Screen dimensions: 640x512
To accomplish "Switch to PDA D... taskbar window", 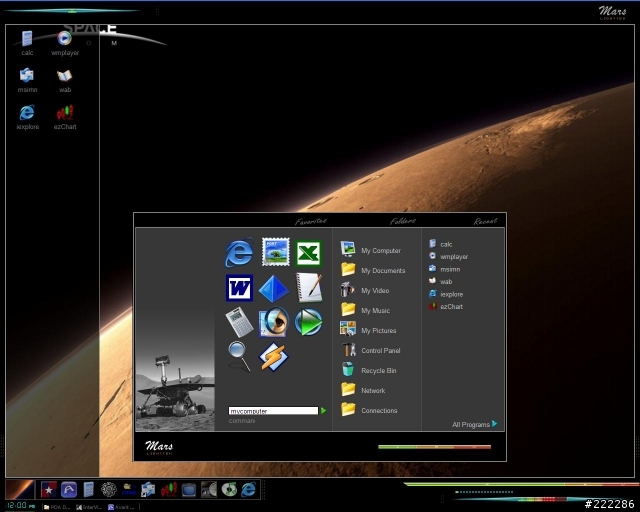I will pyautogui.click(x=58, y=507).
